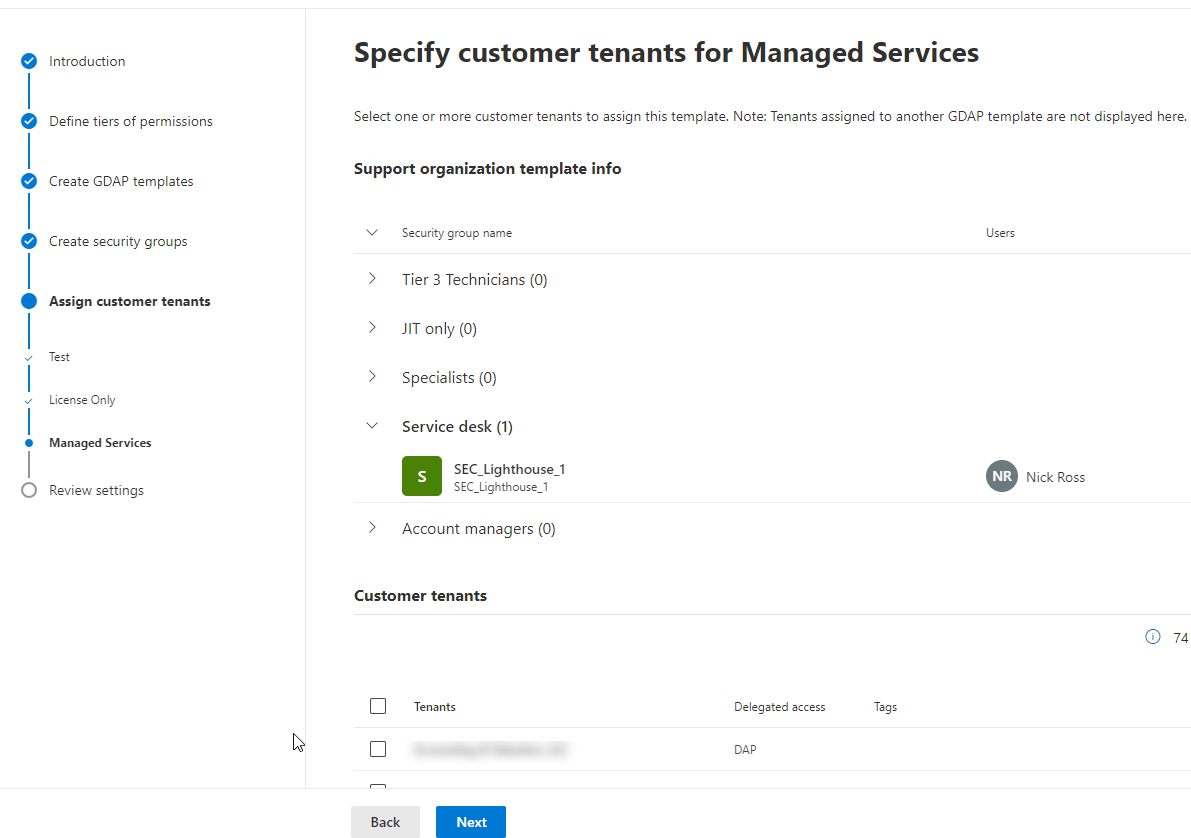Click the Review settings step circle icon
1191x838 pixels.
pyautogui.click(x=29, y=490)
